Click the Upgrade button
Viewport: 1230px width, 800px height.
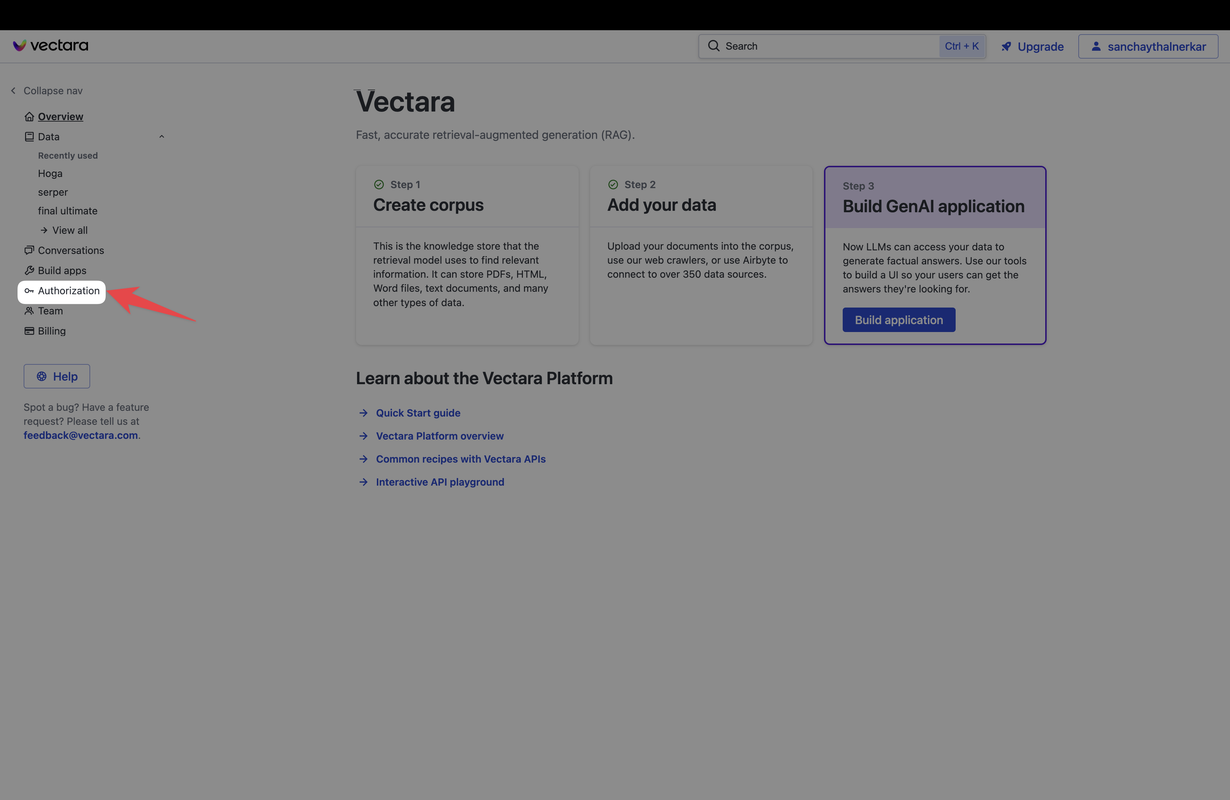(1033, 46)
